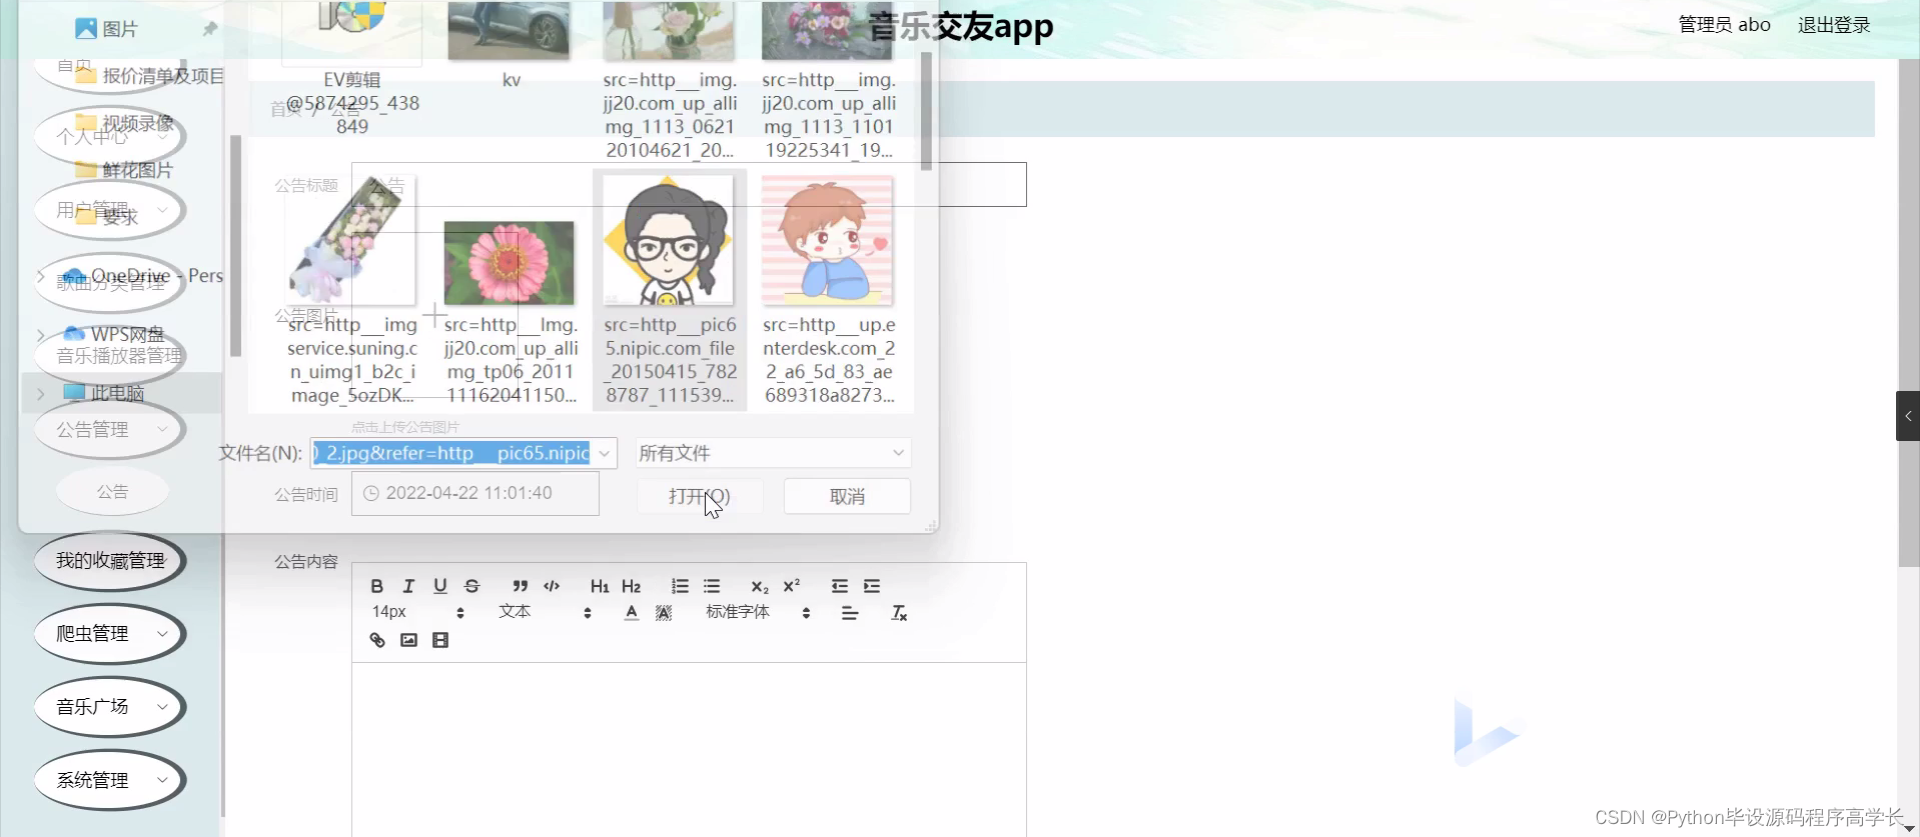The width and height of the screenshot is (1920, 837).
Task: Increase the paragraph indent
Action: 872,586
